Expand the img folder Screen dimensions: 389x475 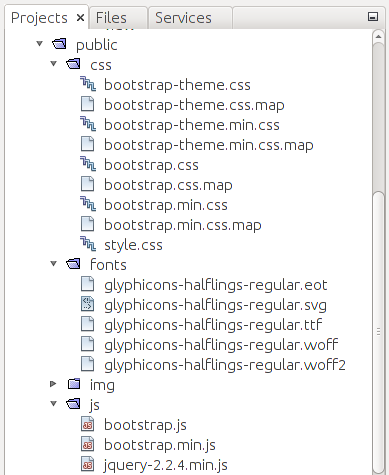click(x=53, y=384)
